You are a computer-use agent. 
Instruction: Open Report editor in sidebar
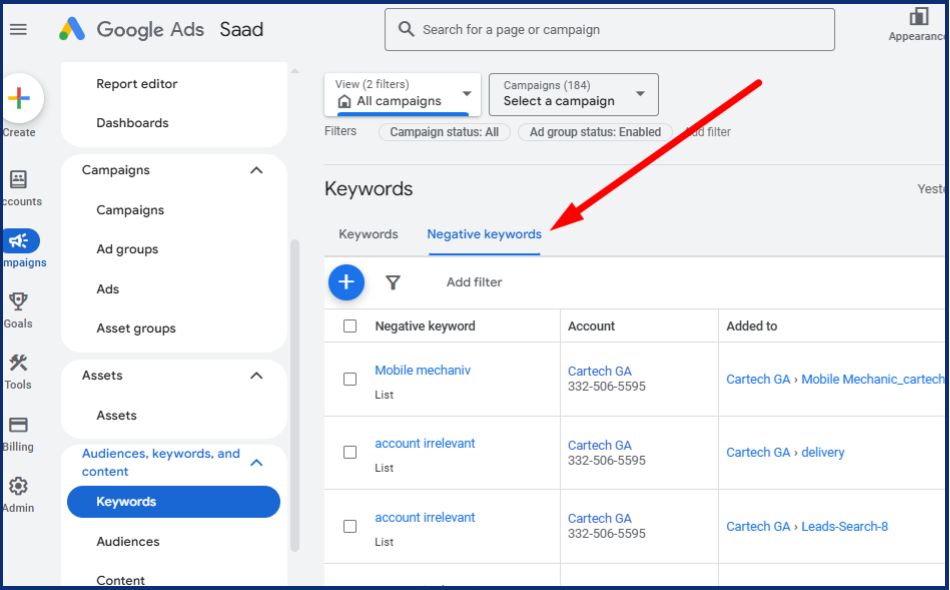tap(137, 84)
